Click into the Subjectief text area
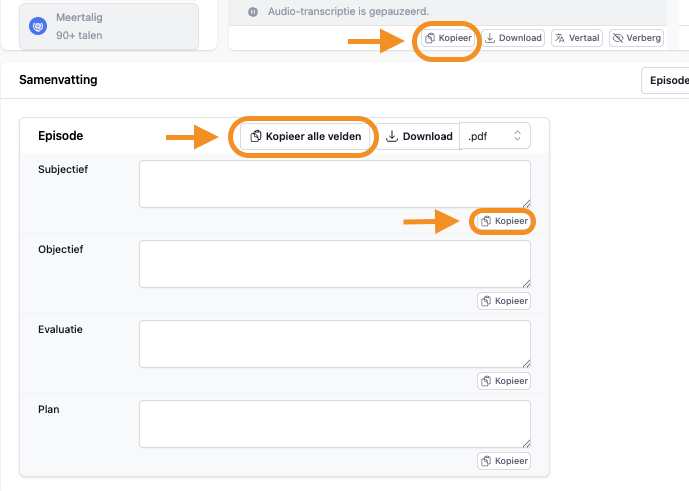689x491 pixels. point(334,184)
